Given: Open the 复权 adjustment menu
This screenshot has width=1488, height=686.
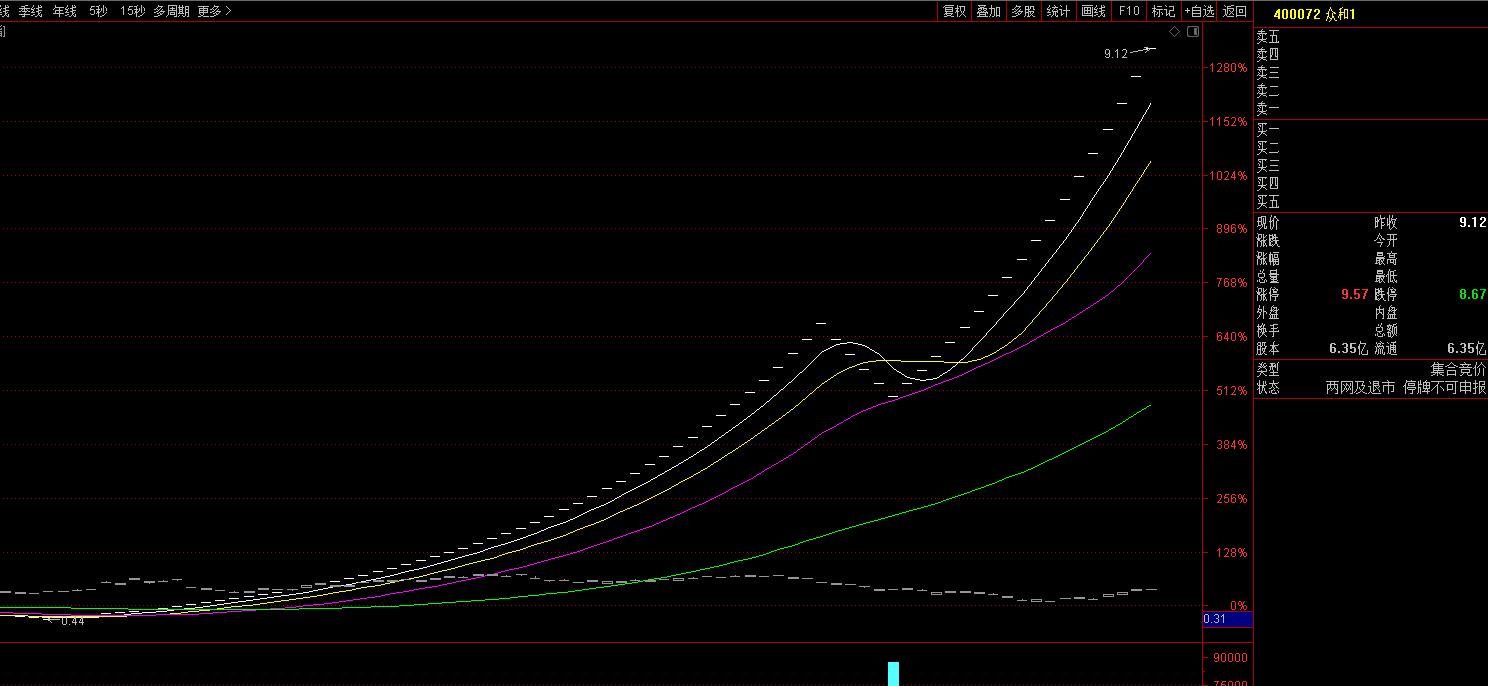Looking at the screenshot, I should click(954, 11).
